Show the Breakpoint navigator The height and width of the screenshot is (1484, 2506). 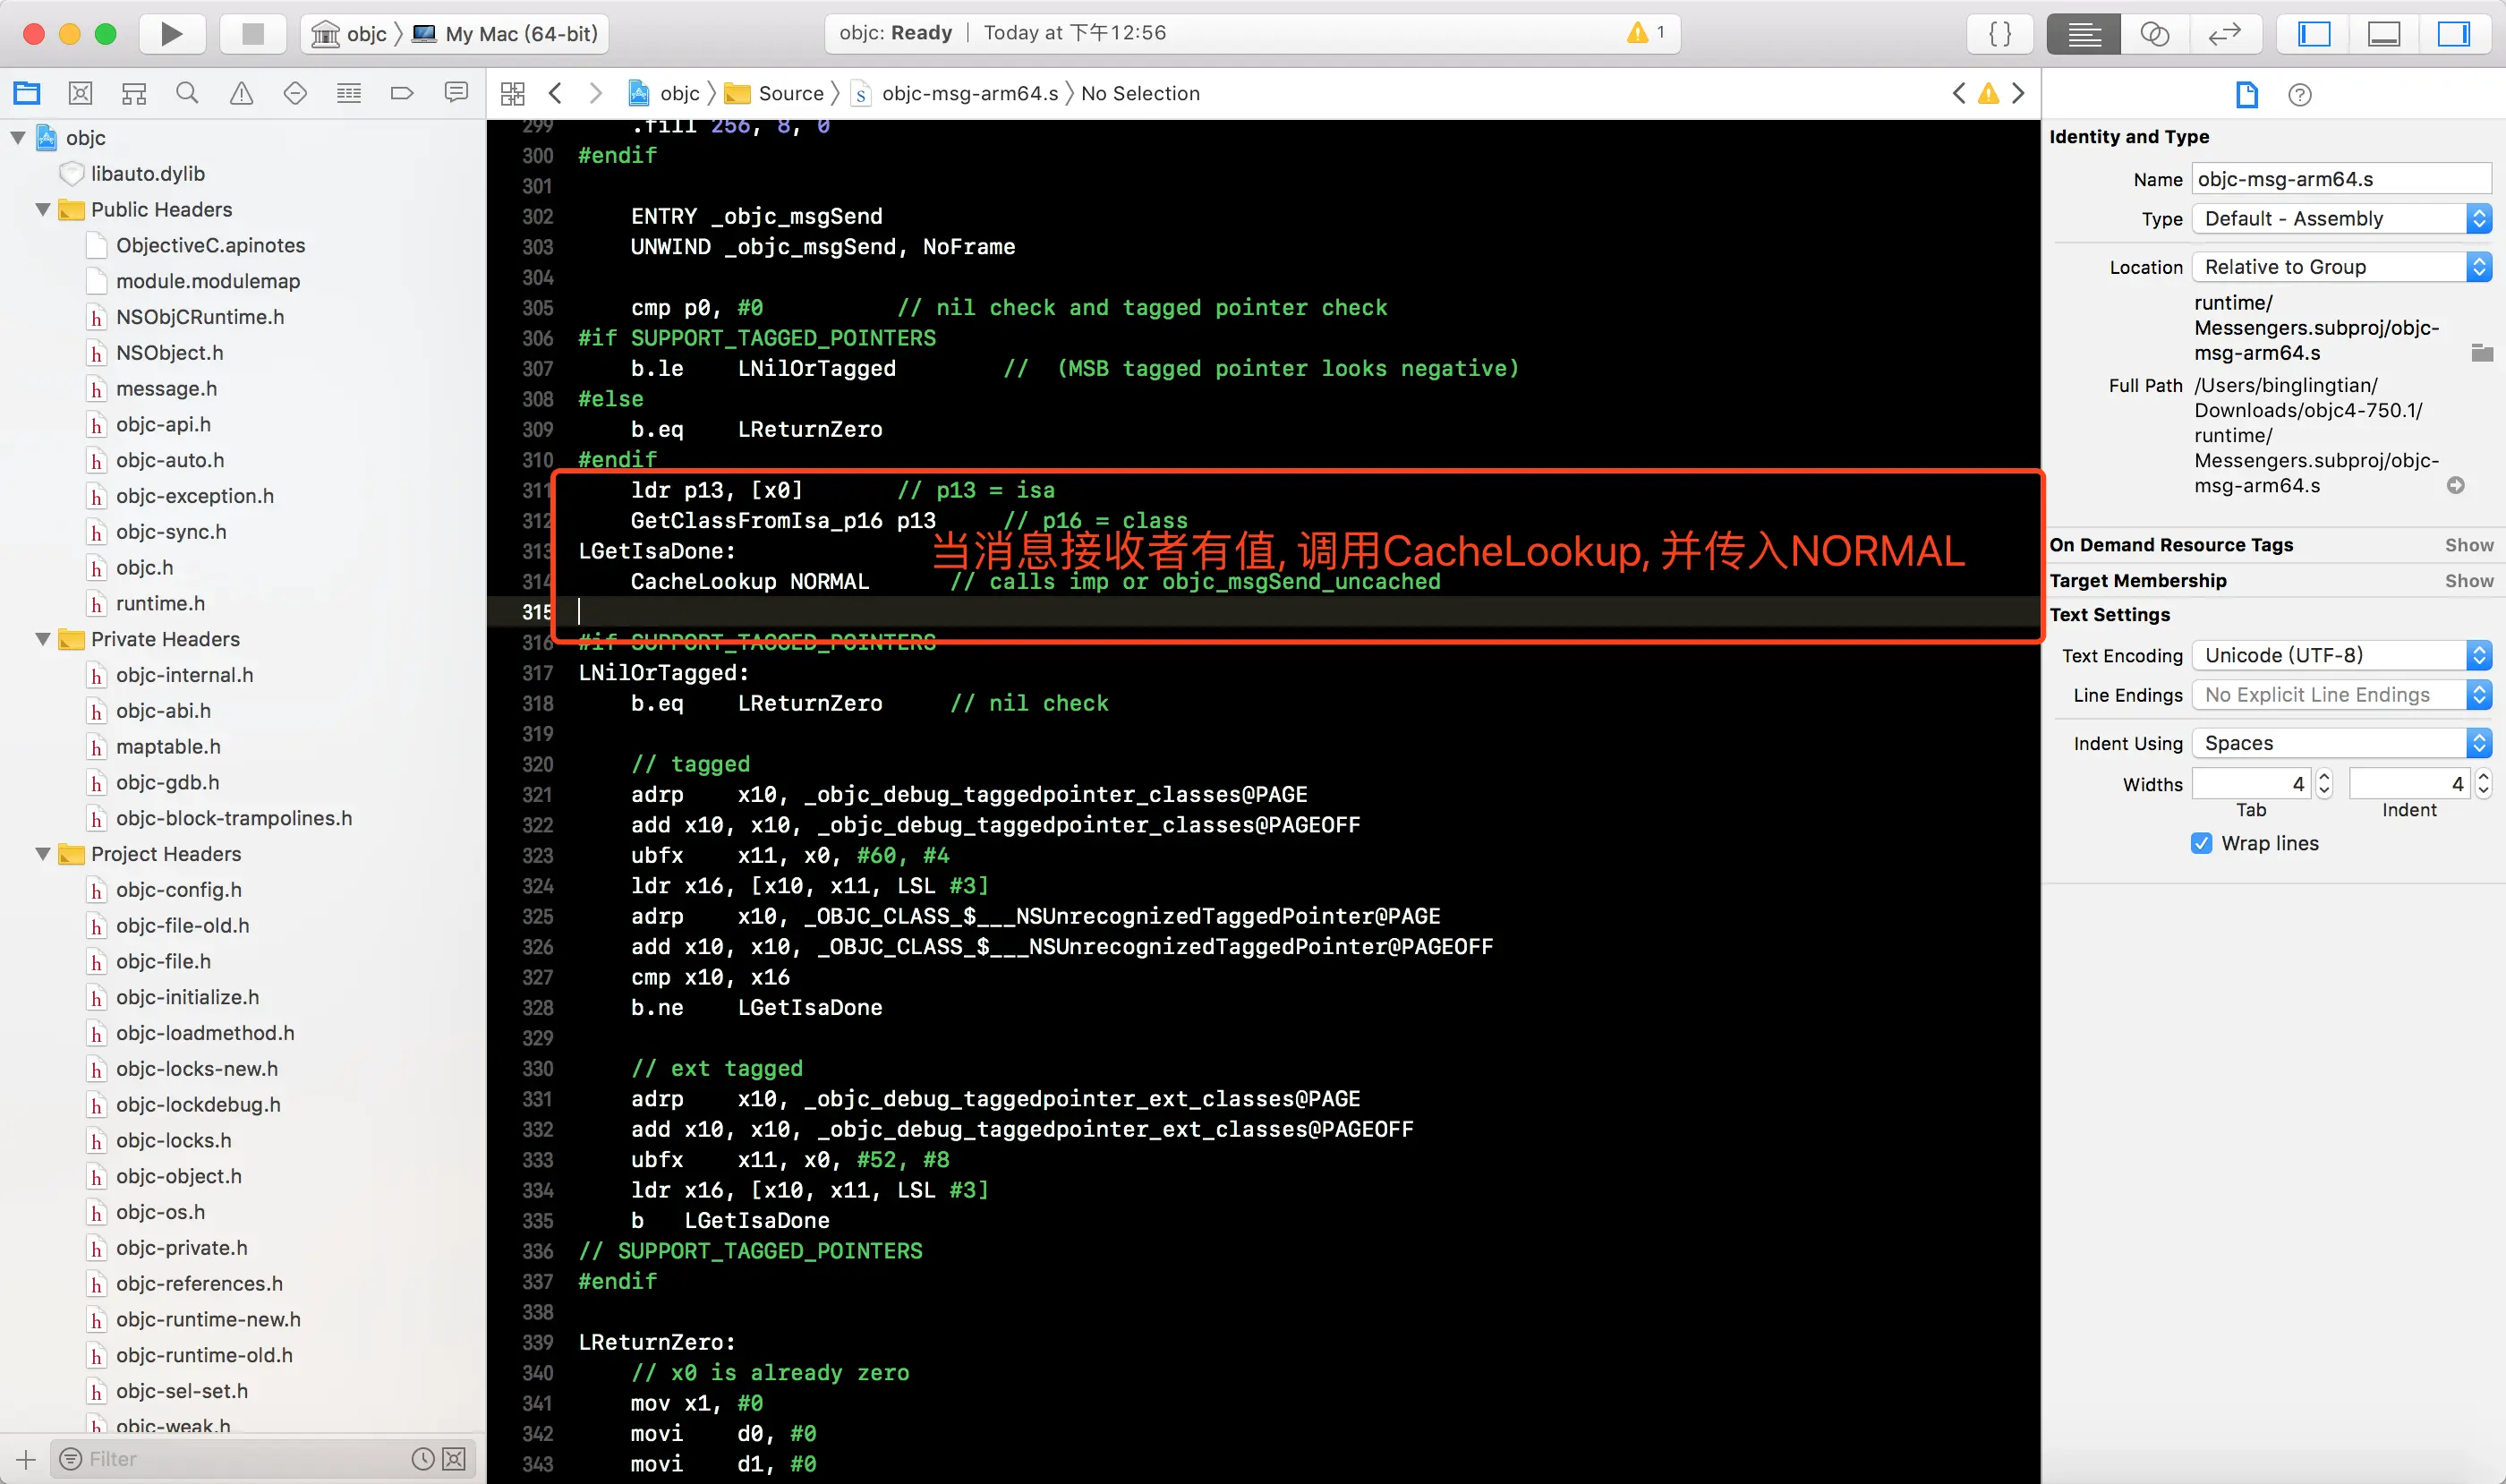click(x=402, y=93)
